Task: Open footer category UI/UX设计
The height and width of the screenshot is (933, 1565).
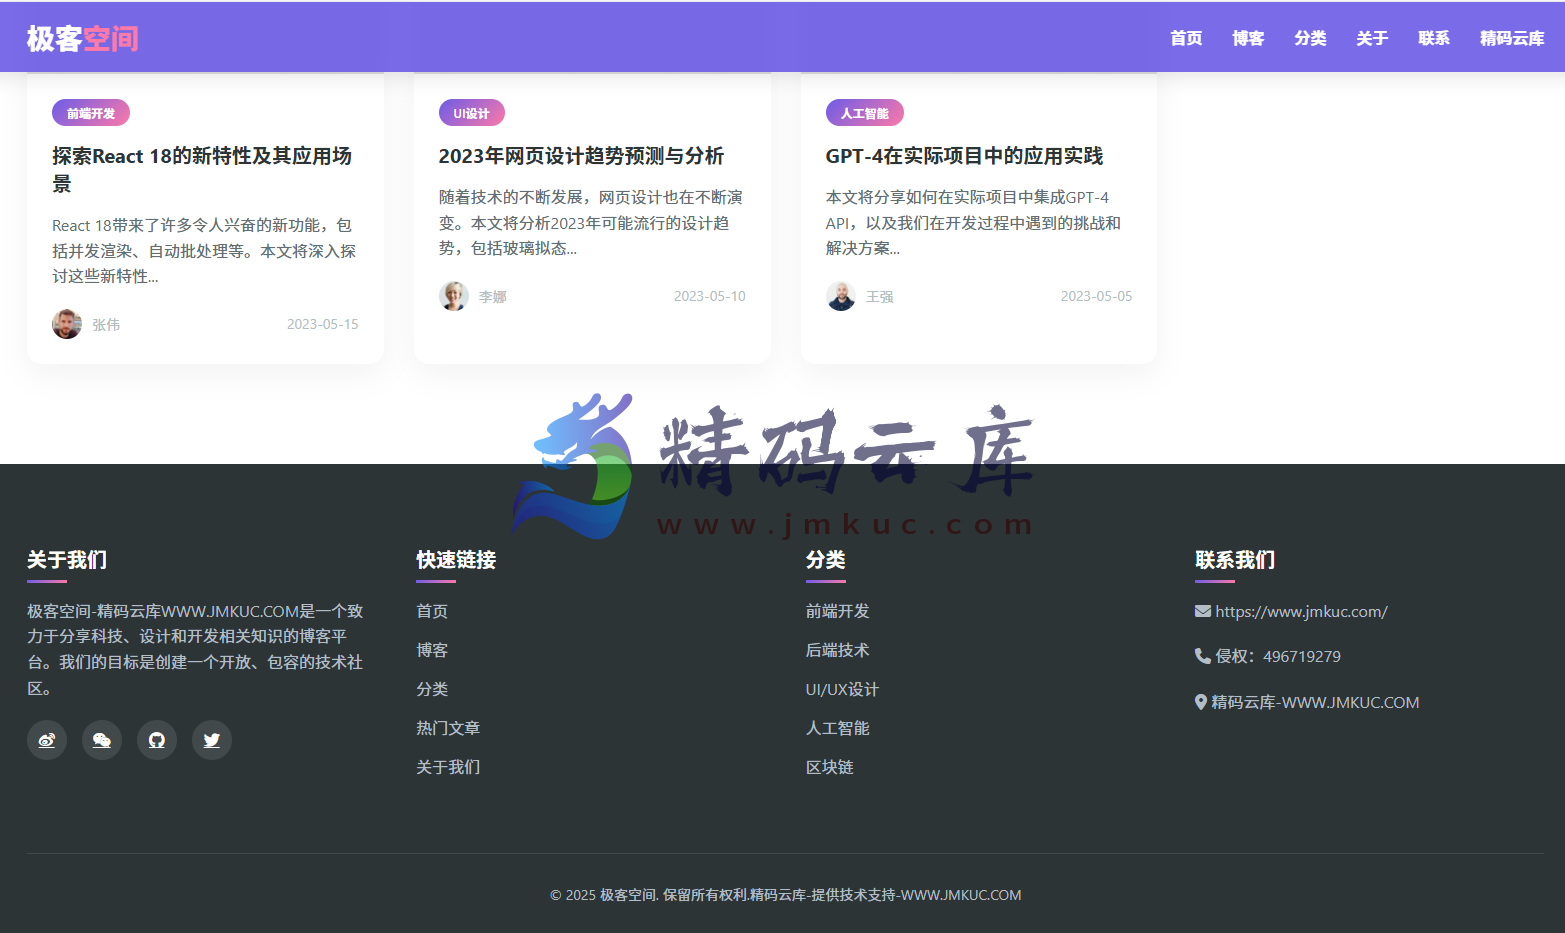Action: pyautogui.click(x=842, y=689)
